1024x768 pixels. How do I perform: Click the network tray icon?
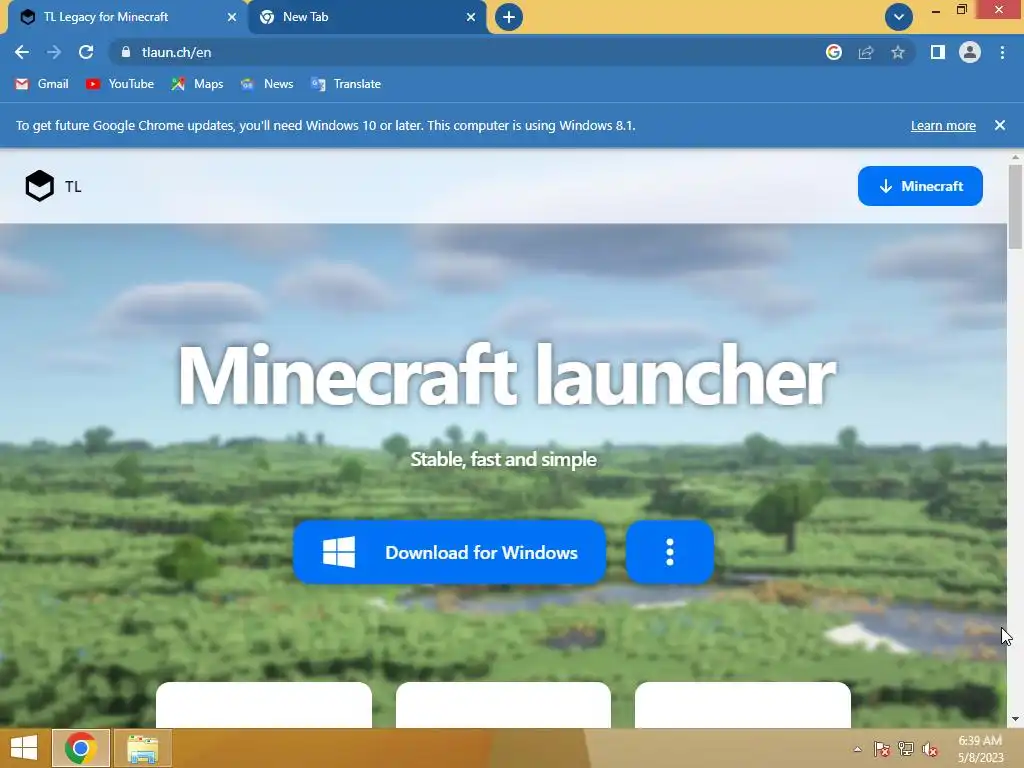tap(906, 749)
